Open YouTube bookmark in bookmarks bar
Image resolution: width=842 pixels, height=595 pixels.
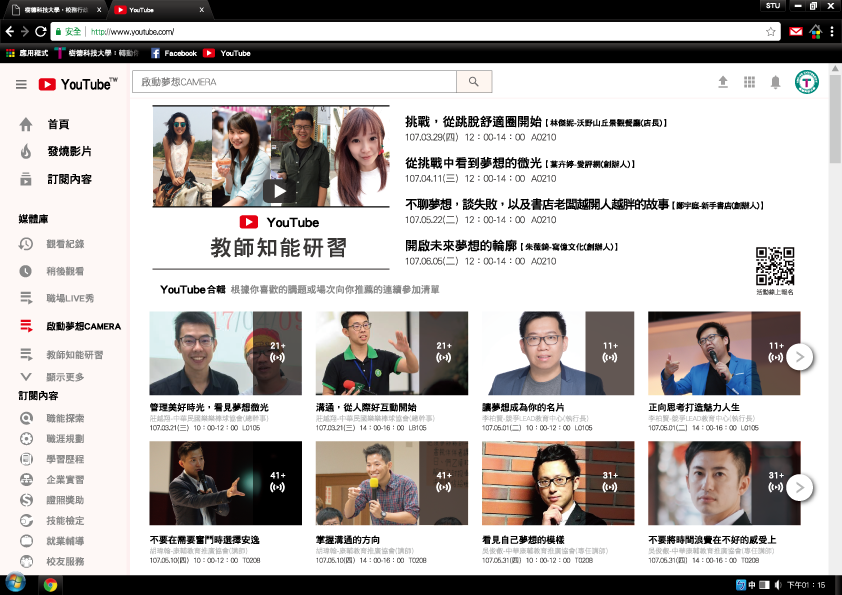pos(227,53)
